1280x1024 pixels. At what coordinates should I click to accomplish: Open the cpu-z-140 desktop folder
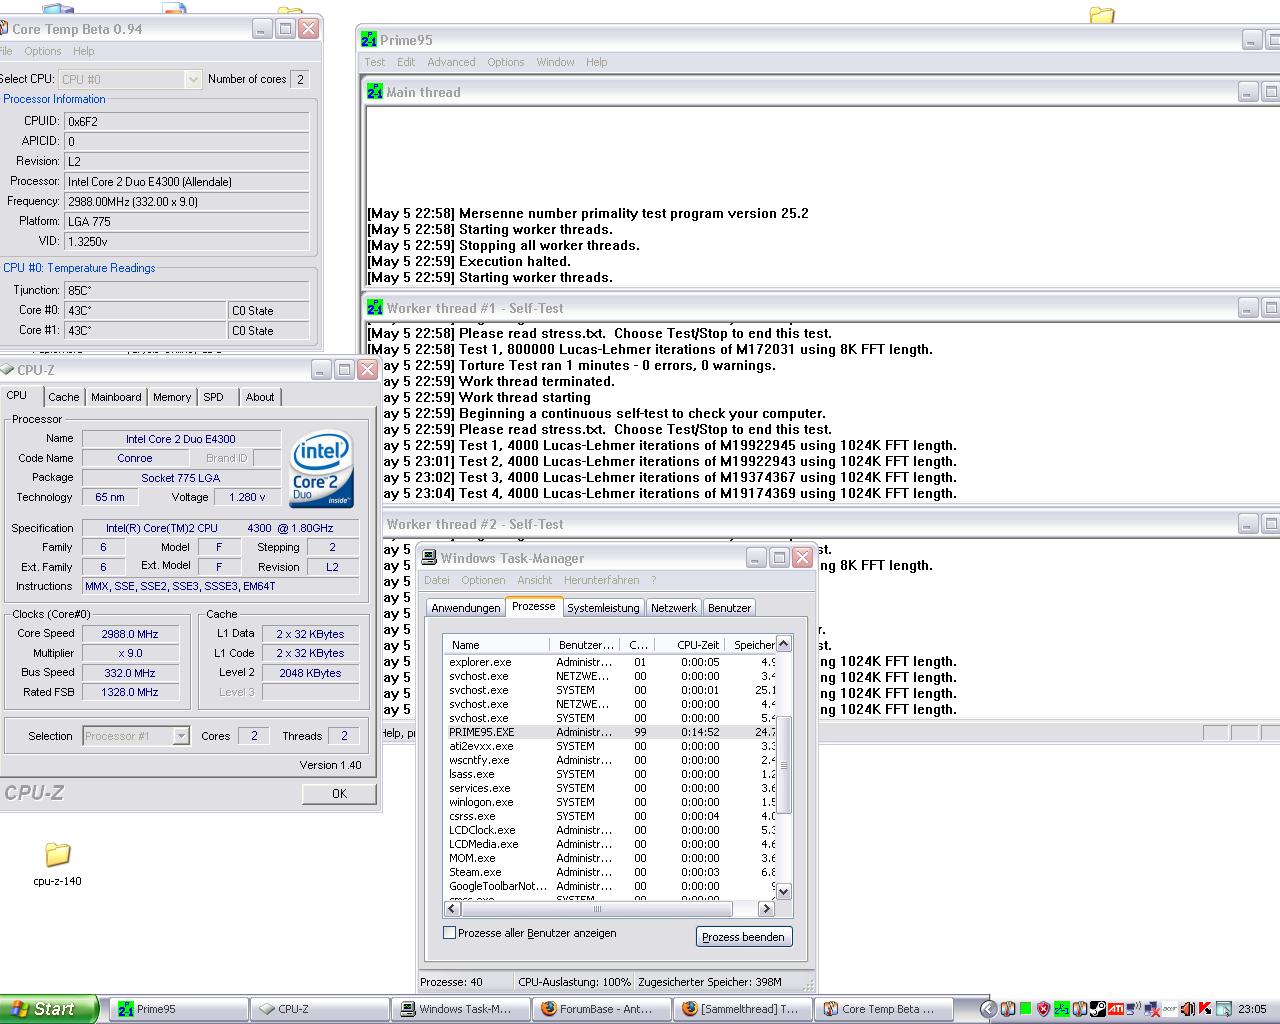pos(57,863)
